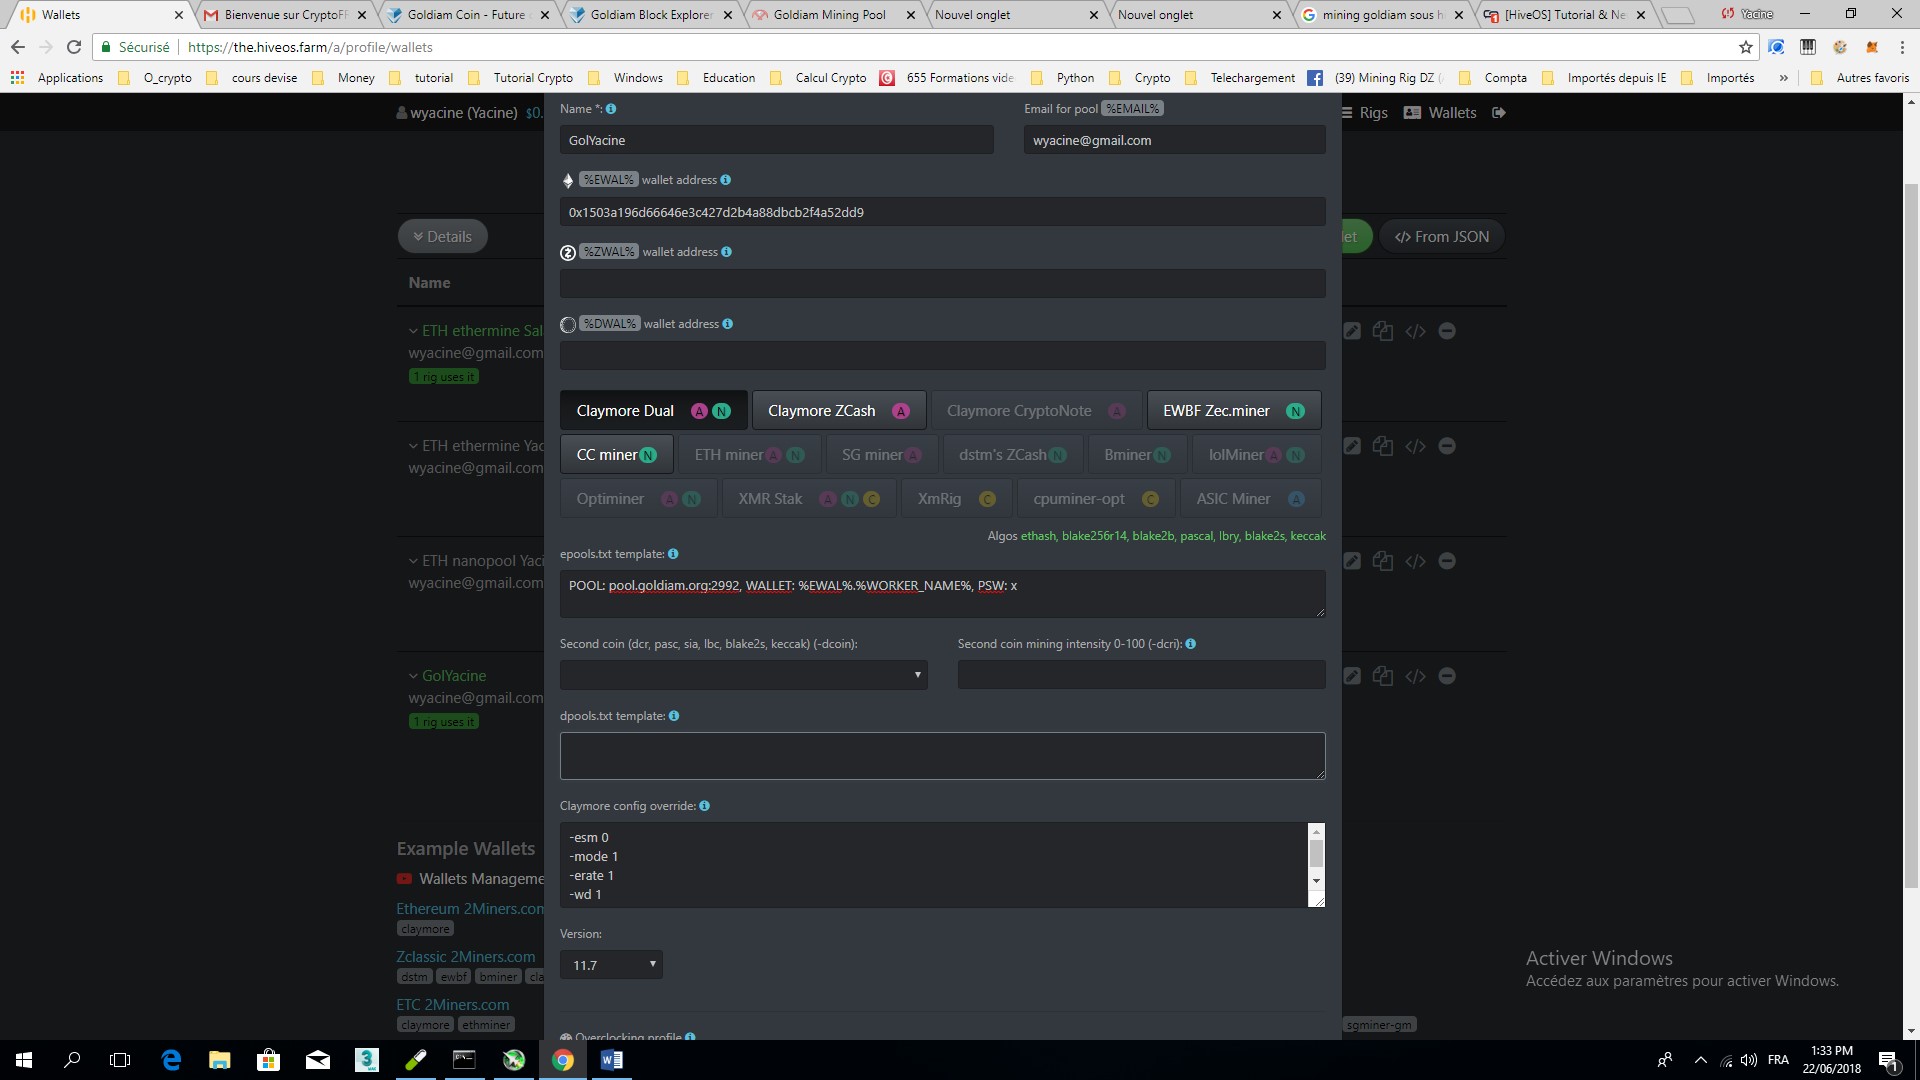Screen dimensions: 1920x1080
Task: Open the Ethereum 2Miners.com example link
Action: click(470, 909)
